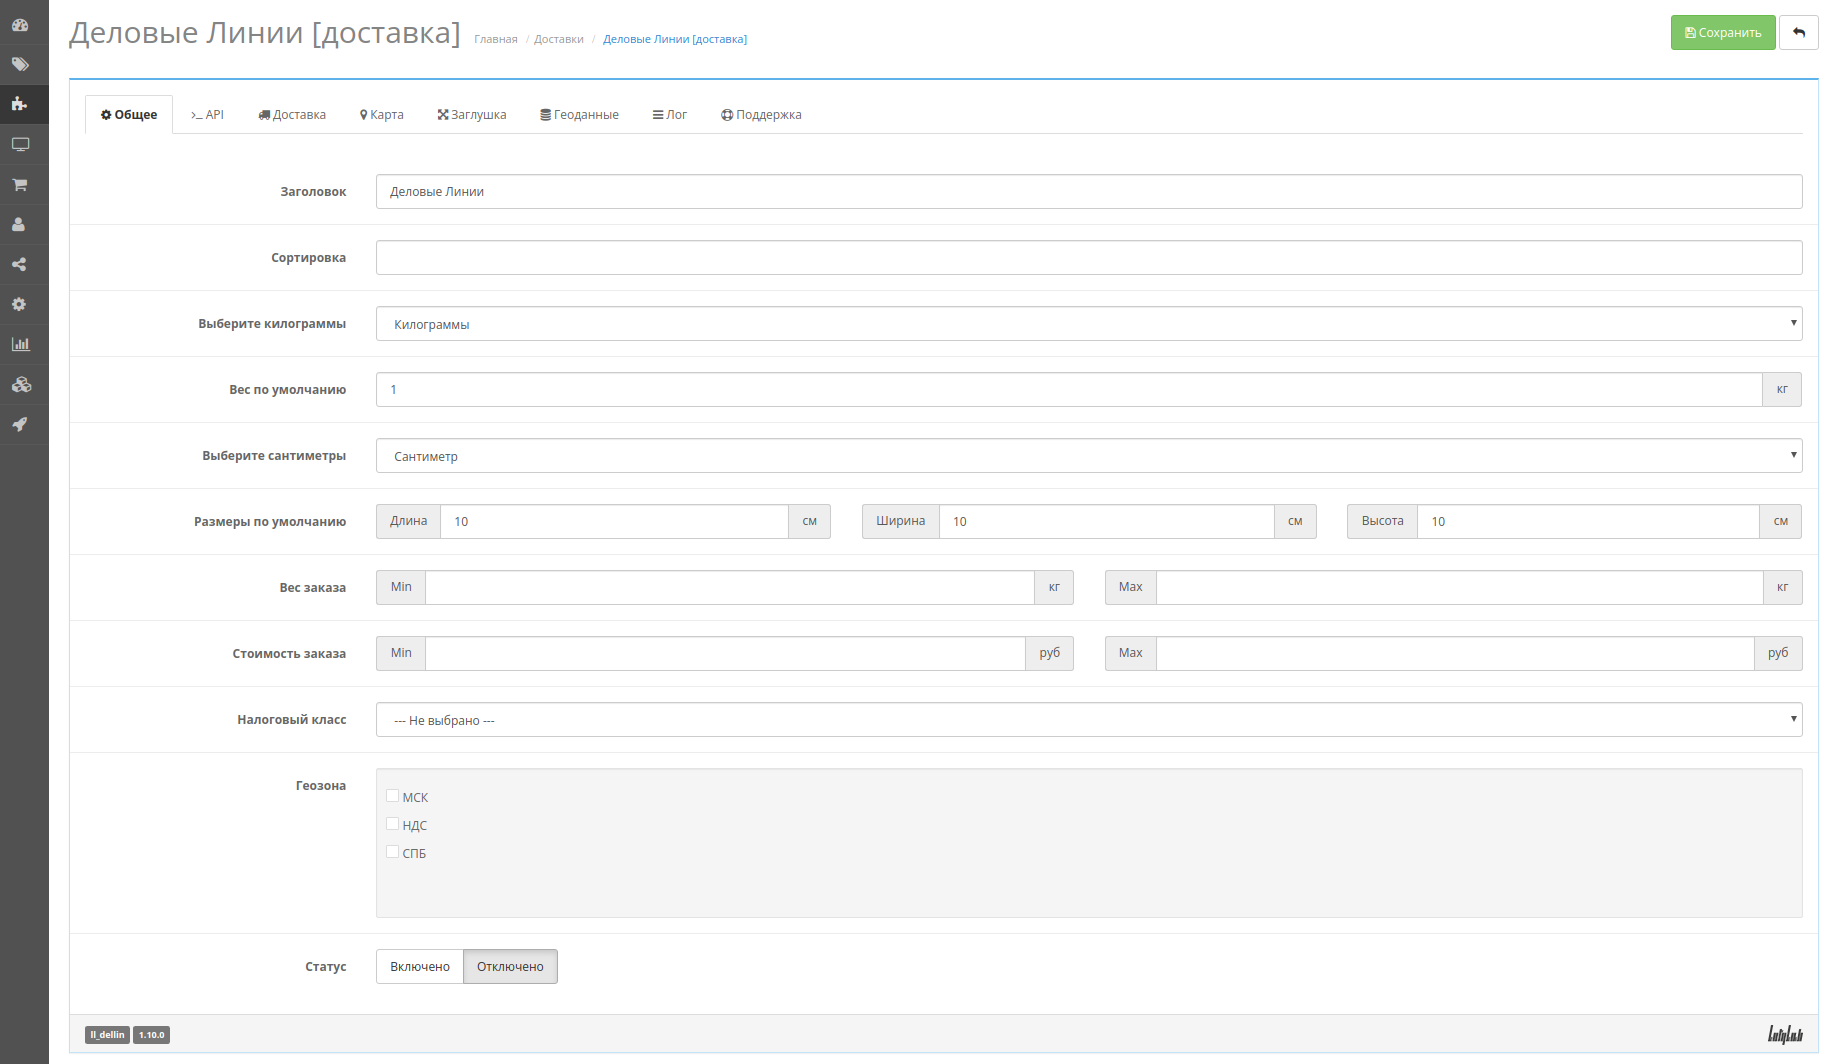Switch to the Доставка tab
The width and height of the screenshot is (1827, 1064).
(x=292, y=114)
